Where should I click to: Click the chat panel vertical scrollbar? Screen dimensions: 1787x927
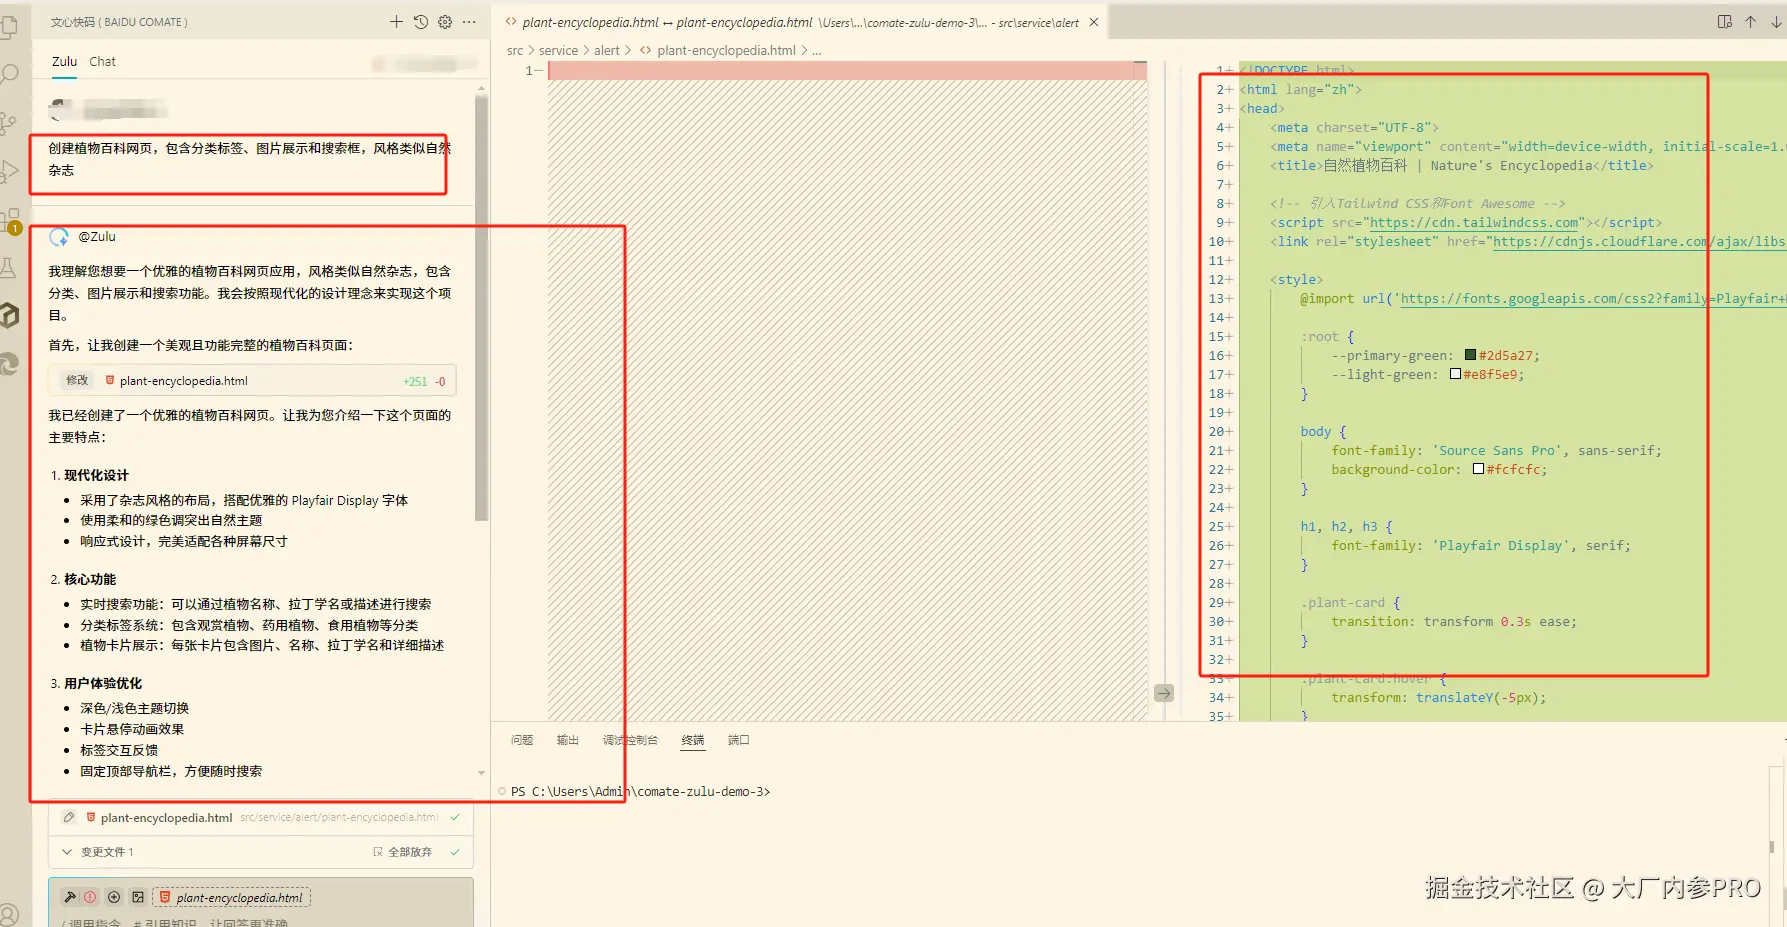click(x=481, y=308)
